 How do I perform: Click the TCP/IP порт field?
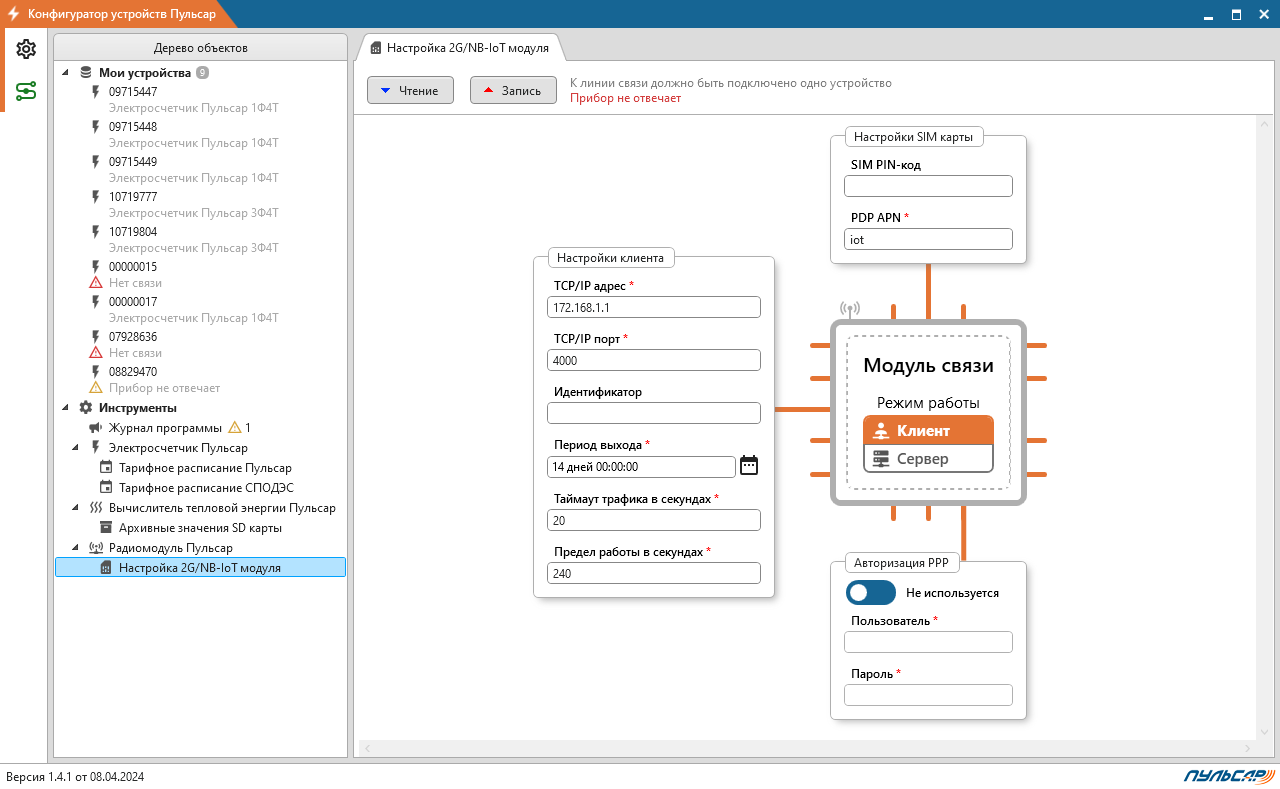[654, 360]
